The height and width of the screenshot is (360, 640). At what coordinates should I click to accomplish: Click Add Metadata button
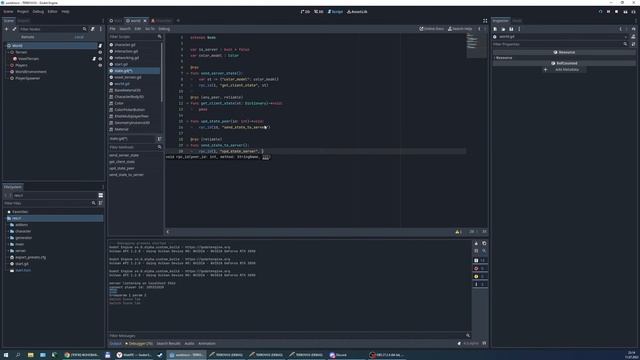point(564,70)
